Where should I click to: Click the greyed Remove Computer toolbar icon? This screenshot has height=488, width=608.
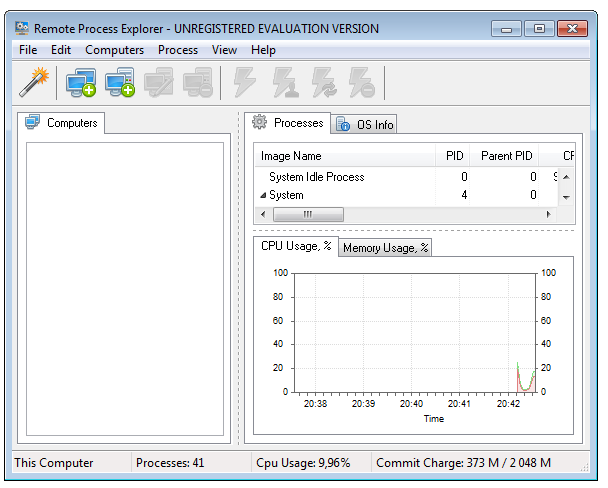point(198,82)
